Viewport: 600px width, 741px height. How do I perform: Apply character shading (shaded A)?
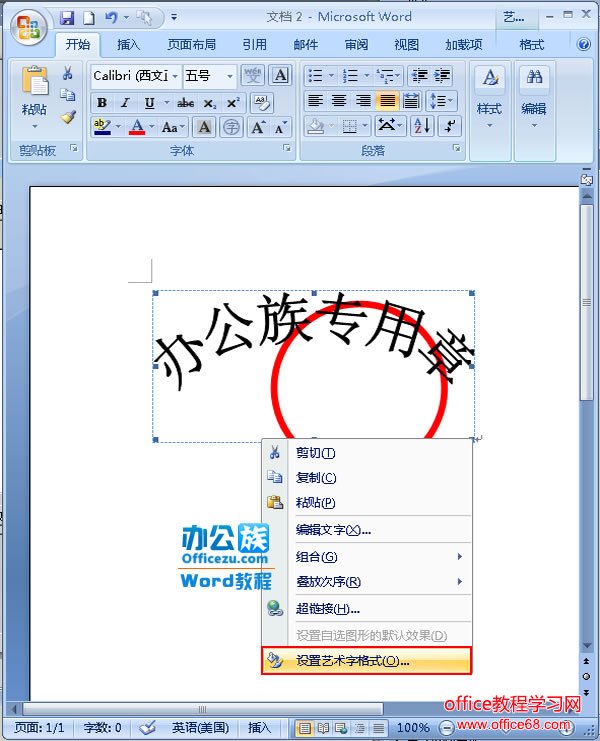point(204,127)
